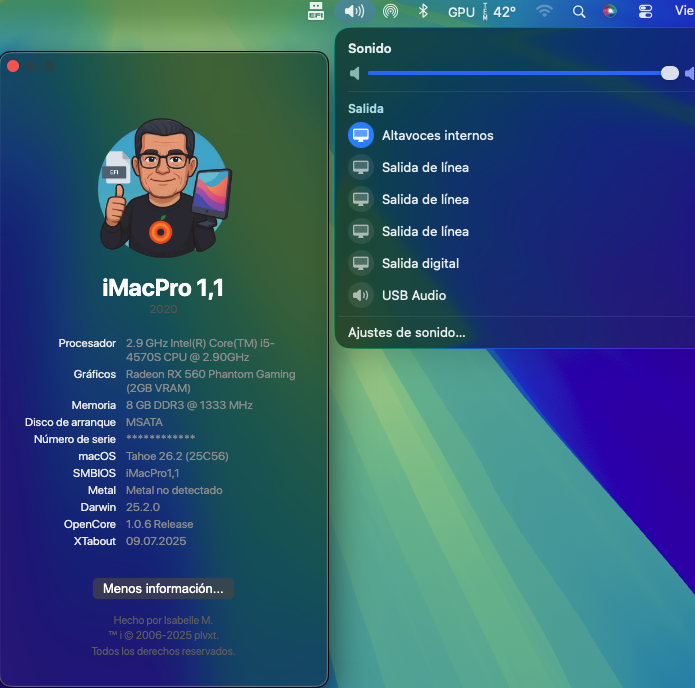695x688 pixels.
Task: Click the Procesador value 2.9 GHz Intel Core i5
Action: tap(200, 350)
